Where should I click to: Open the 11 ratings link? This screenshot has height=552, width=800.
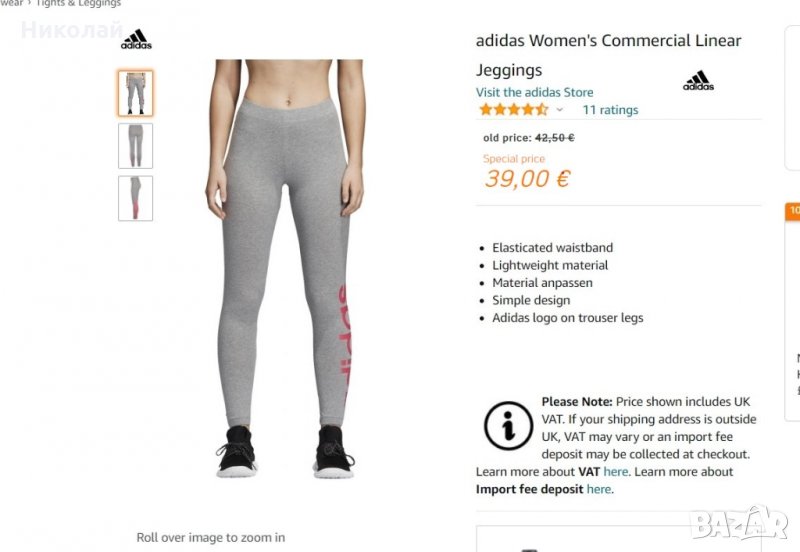pyautogui.click(x=610, y=110)
